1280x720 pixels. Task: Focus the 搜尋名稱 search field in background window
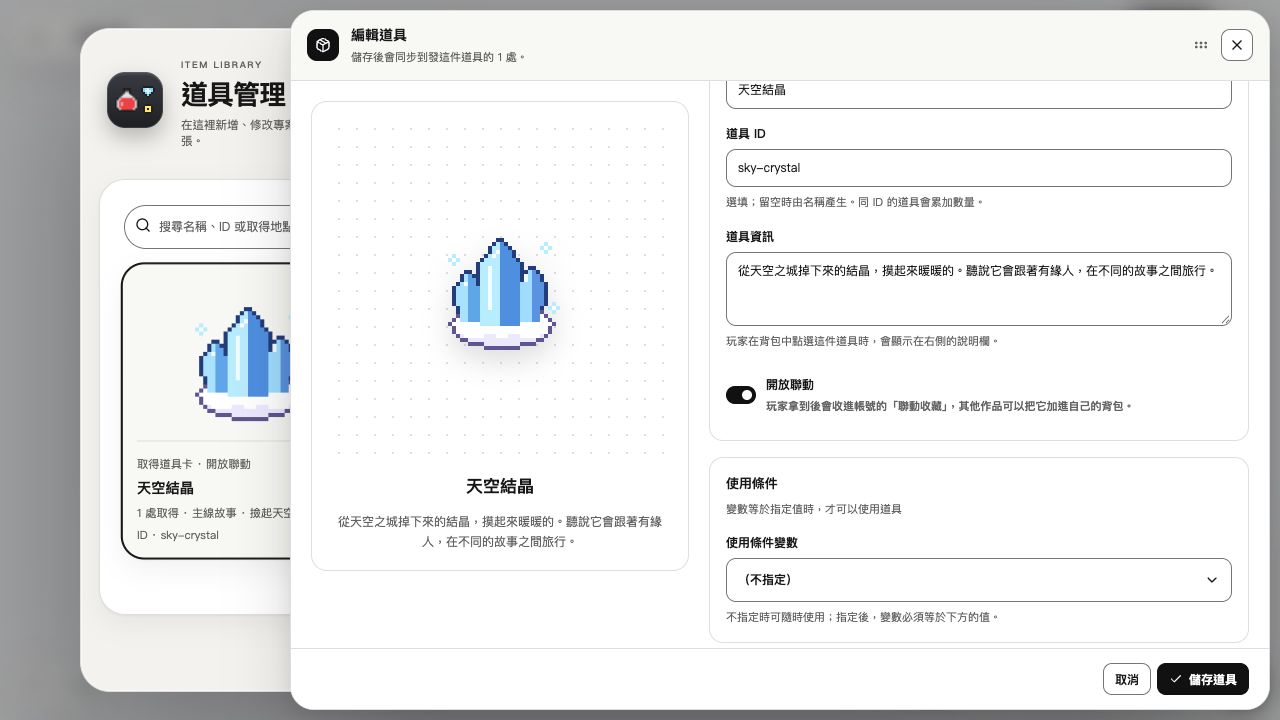[208, 227]
